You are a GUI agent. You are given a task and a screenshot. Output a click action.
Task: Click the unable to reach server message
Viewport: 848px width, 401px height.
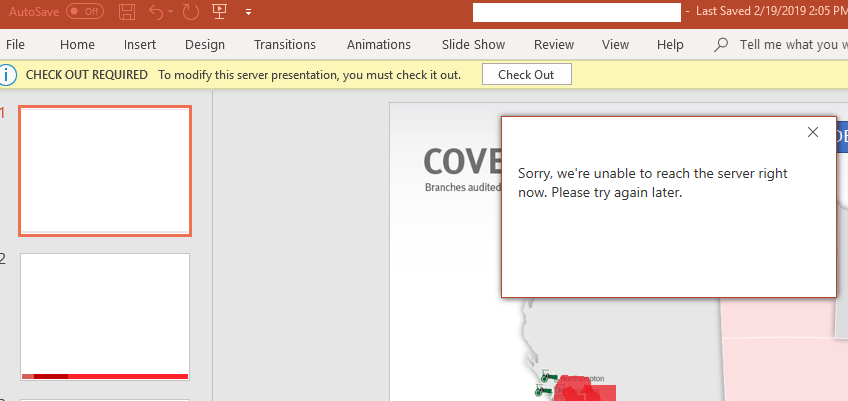point(653,183)
